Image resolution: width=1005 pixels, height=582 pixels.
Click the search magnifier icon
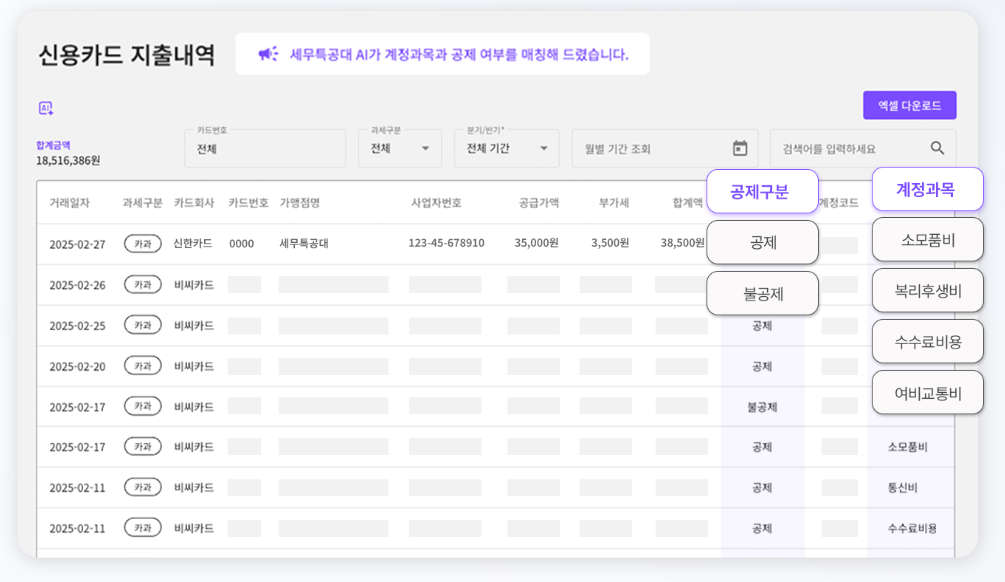click(x=937, y=148)
